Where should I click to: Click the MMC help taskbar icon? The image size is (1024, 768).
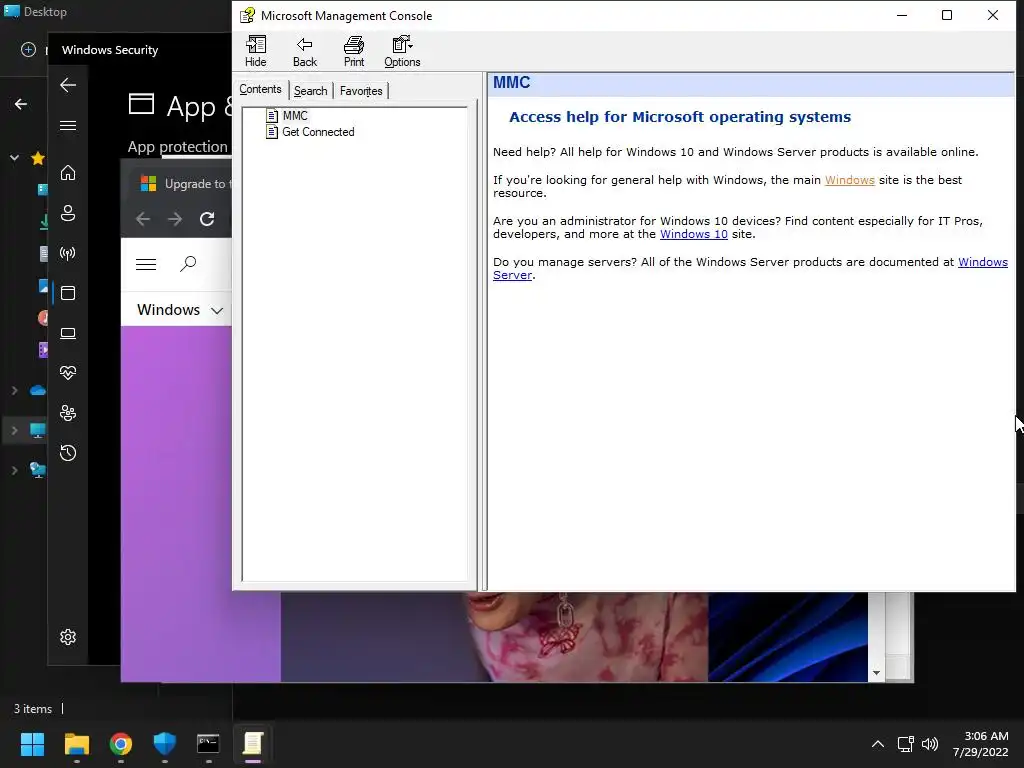pyautogui.click(x=253, y=744)
